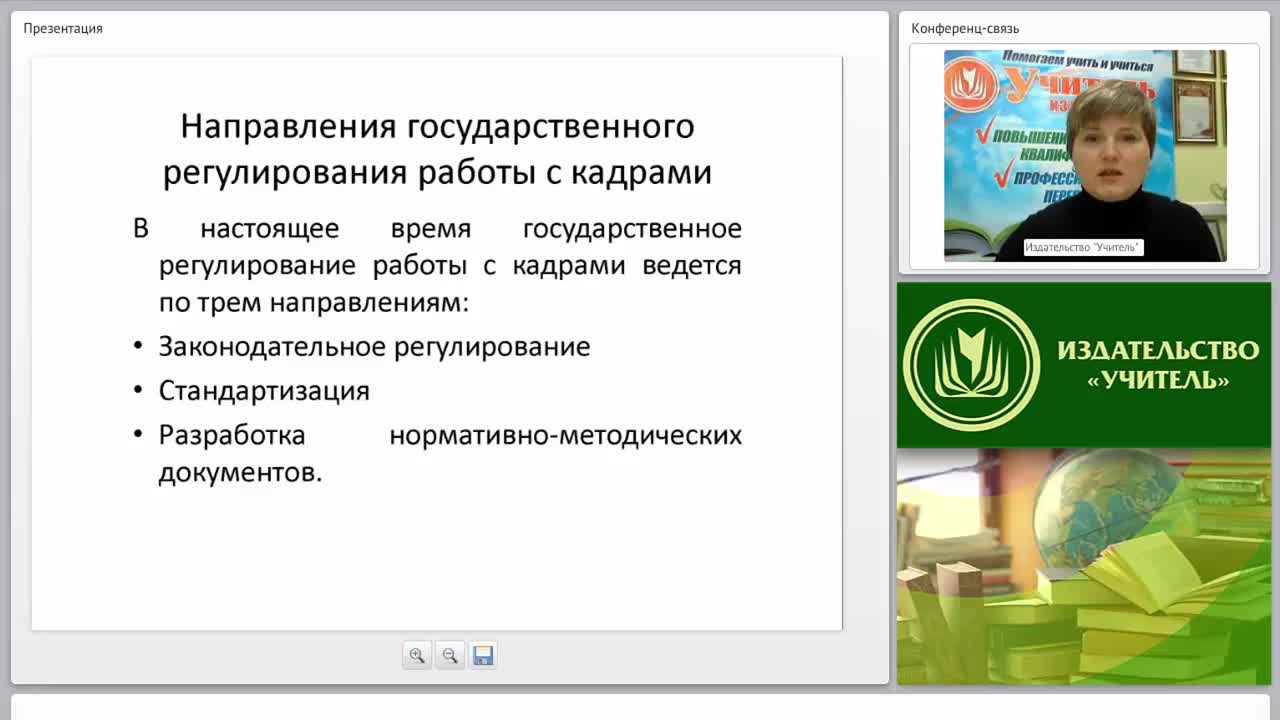Save the presentation with the floppy disk icon
The width and height of the screenshot is (1280, 720).
pyautogui.click(x=483, y=656)
